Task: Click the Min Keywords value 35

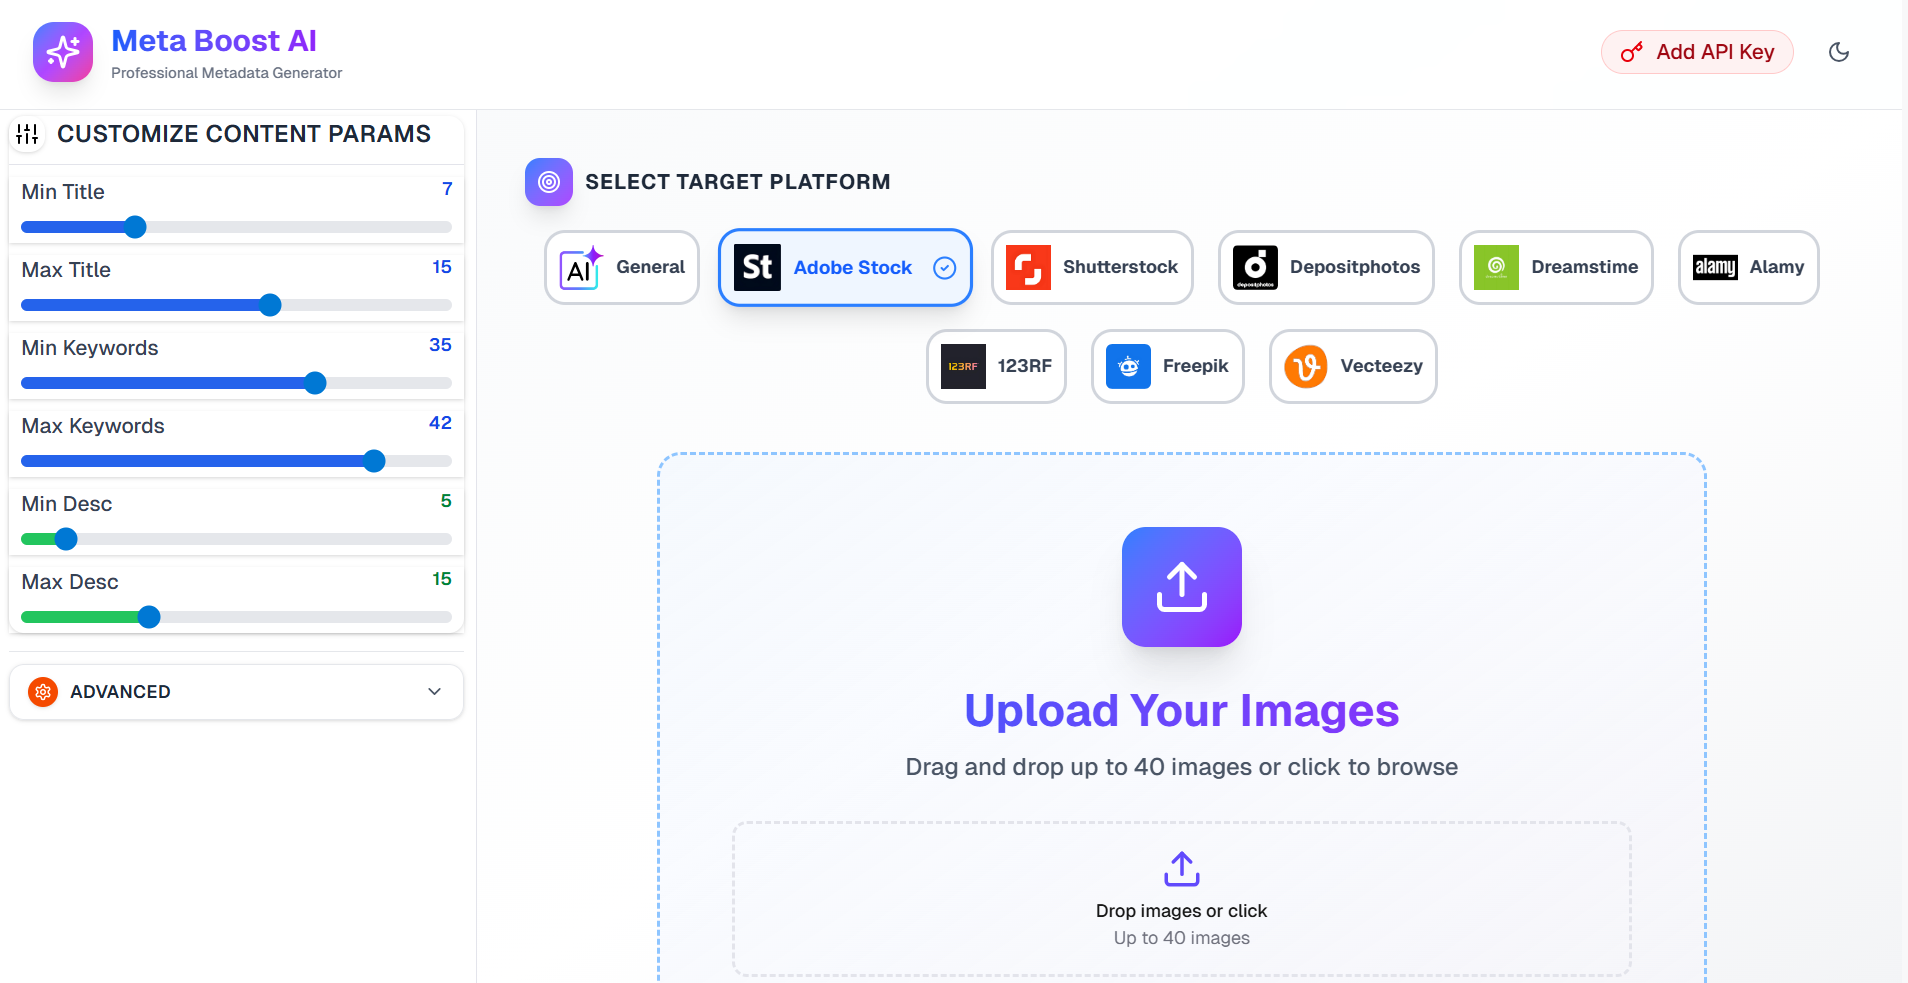Action: click(x=440, y=345)
